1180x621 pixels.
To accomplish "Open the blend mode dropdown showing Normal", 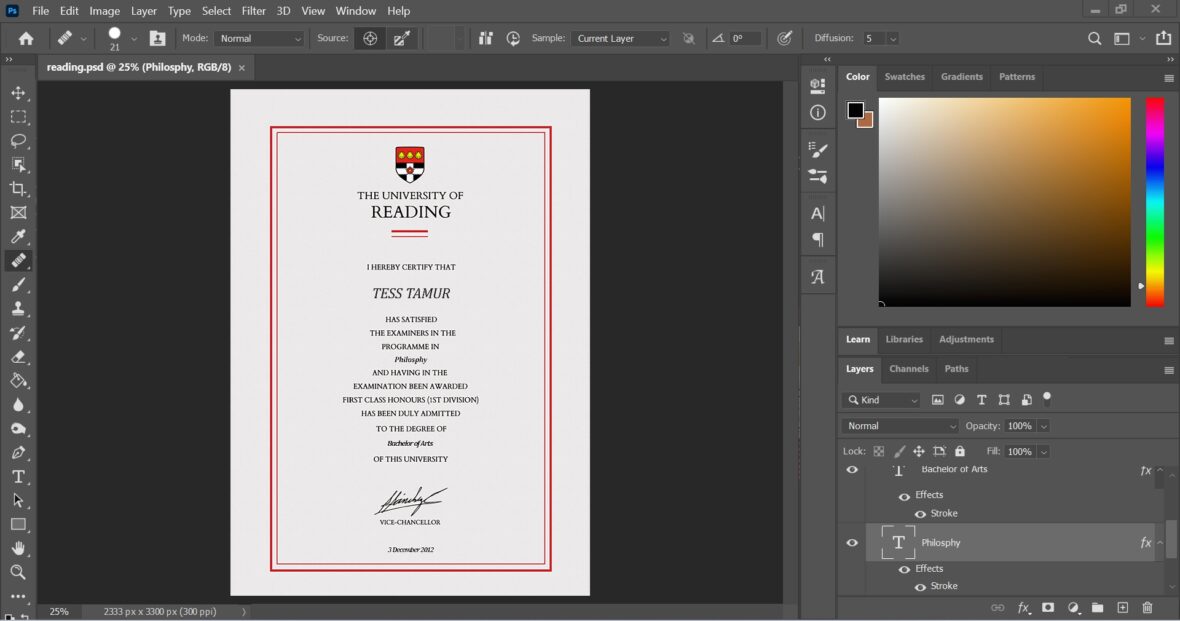I will click(897, 425).
